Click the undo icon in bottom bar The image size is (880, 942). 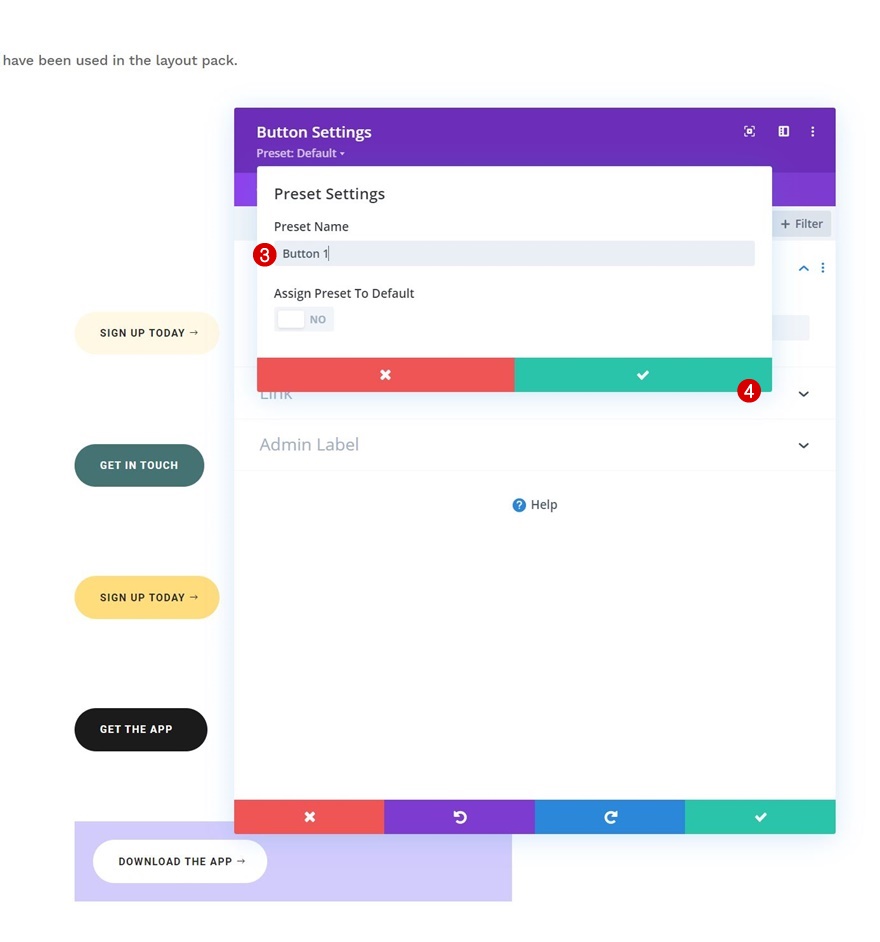(459, 817)
